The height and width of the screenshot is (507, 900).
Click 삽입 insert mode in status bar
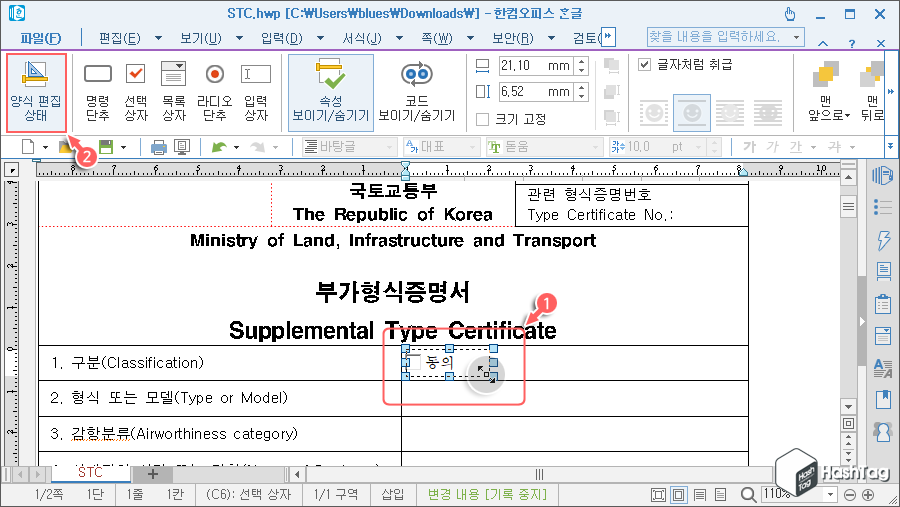click(x=393, y=494)
